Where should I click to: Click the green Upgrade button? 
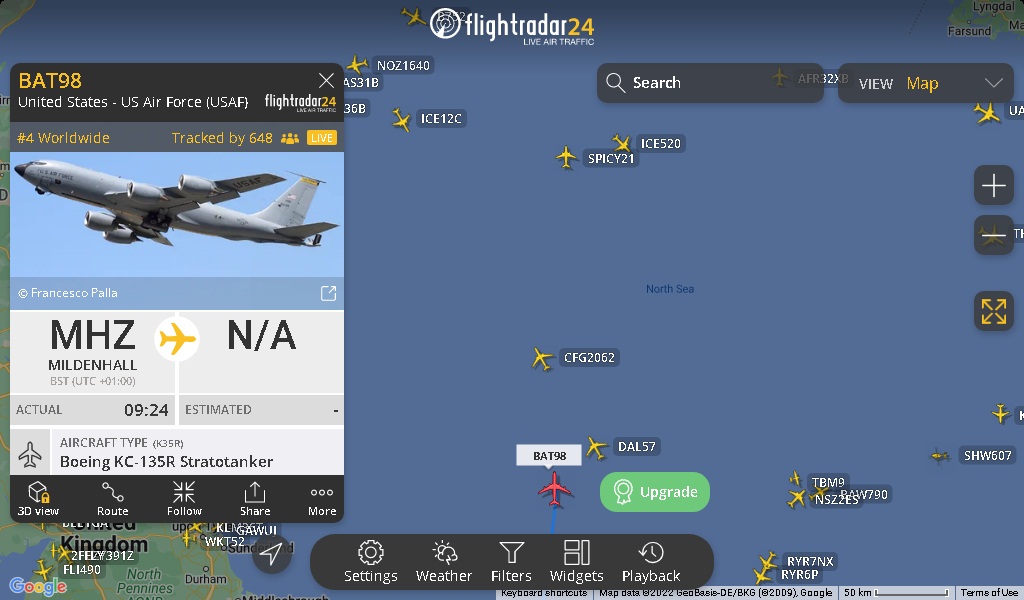(654, 492)
